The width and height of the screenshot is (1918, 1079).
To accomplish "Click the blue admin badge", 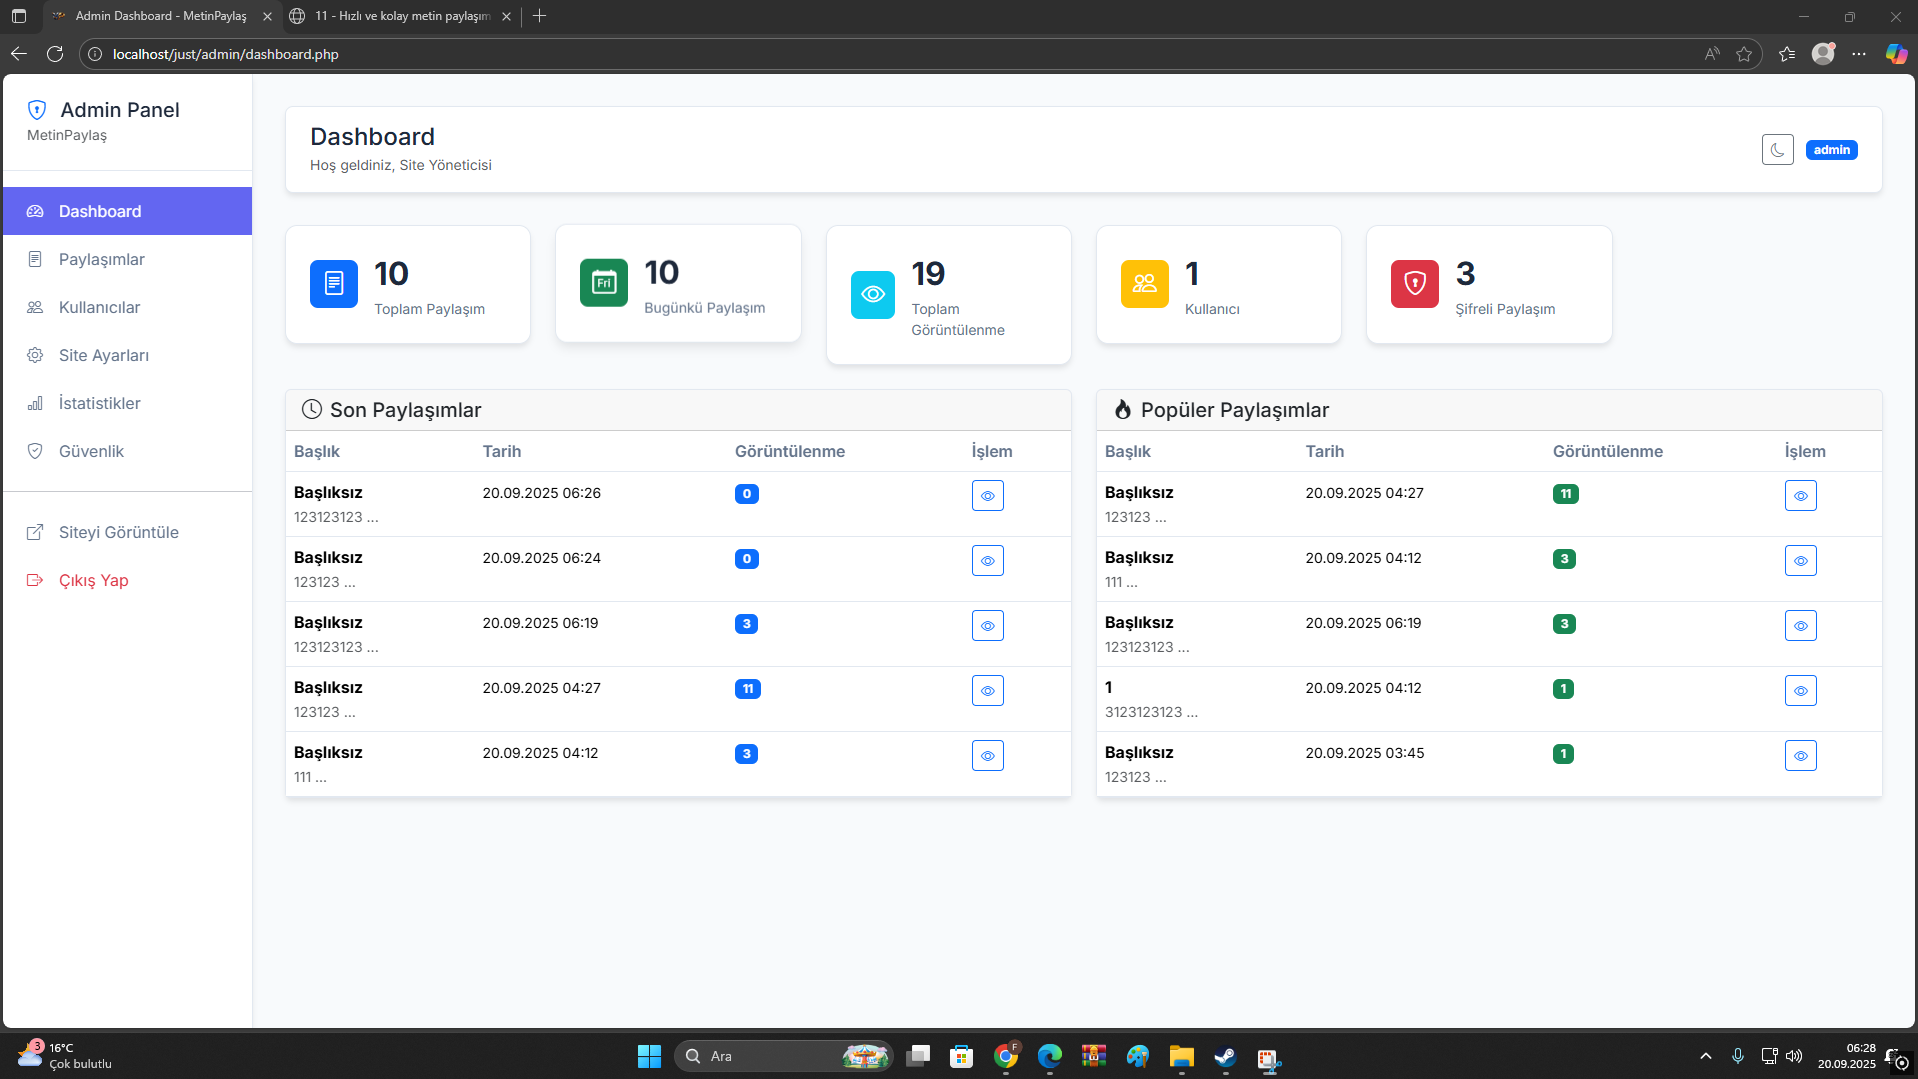I will pos(1831,150).
